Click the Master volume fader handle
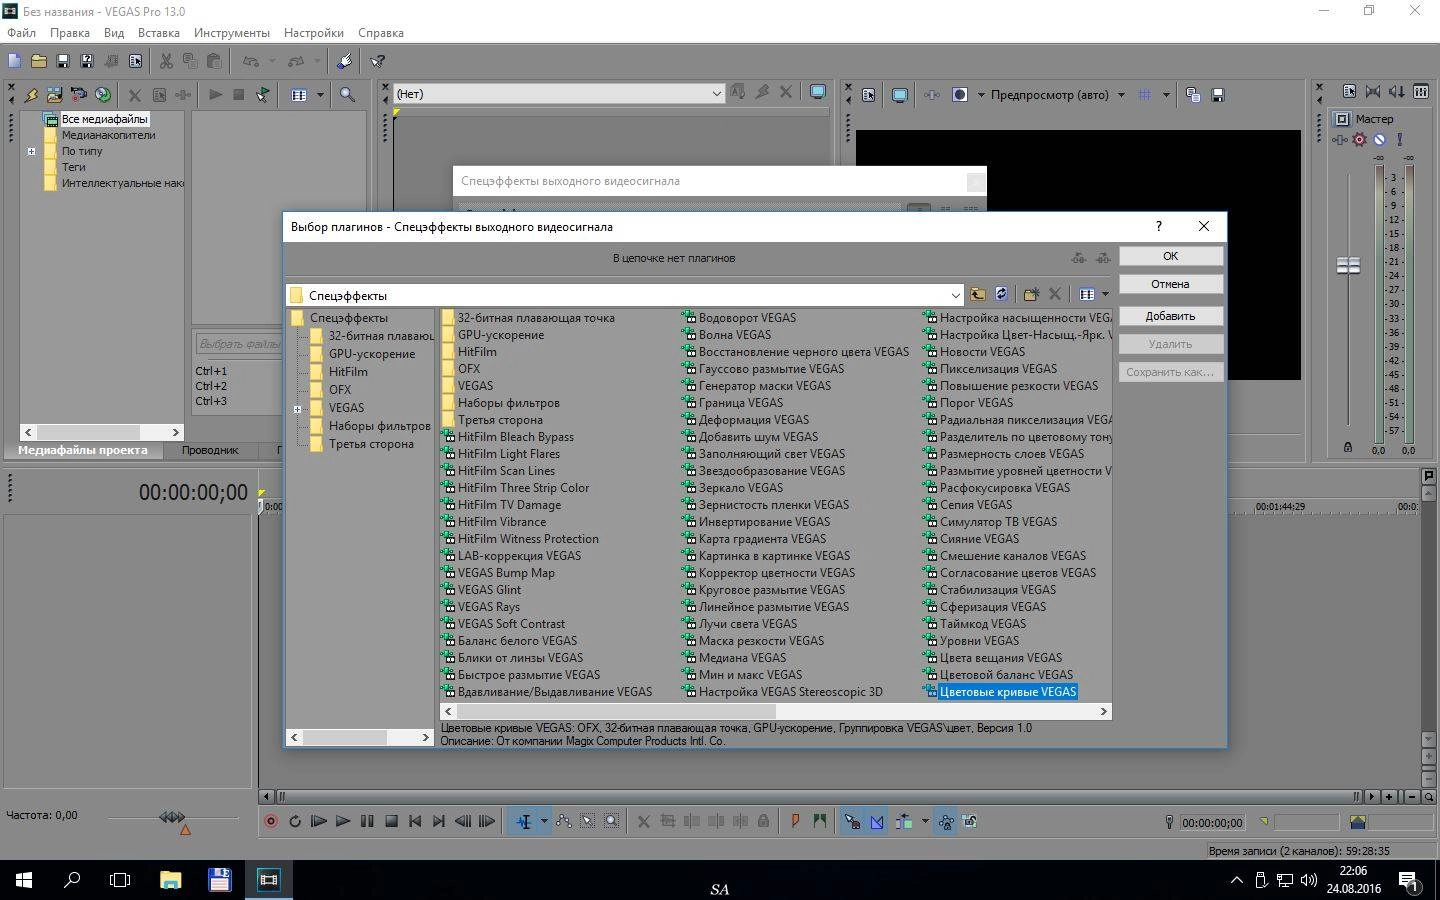1440x900 pixels. click(x=1348, y=265)
